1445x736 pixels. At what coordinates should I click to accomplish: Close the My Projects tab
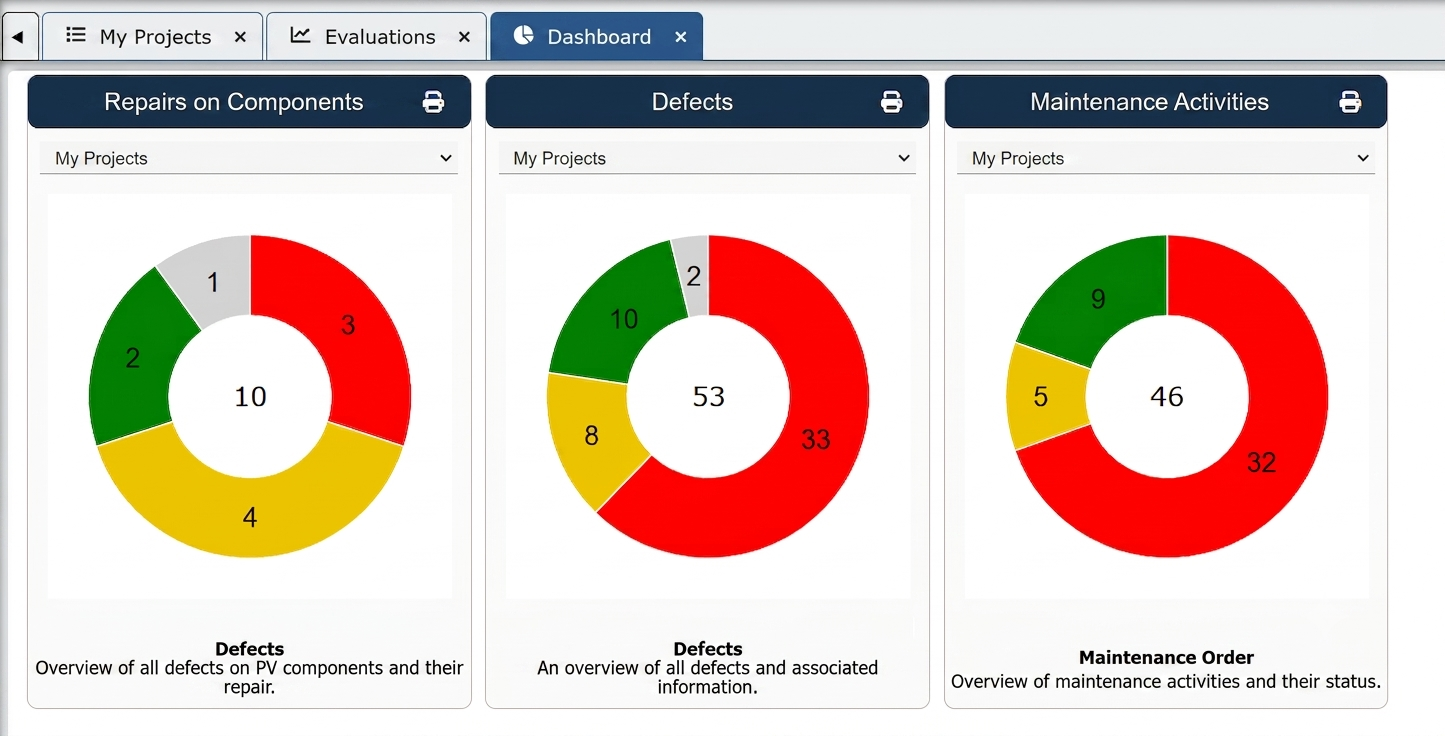[x=240, y=37]
